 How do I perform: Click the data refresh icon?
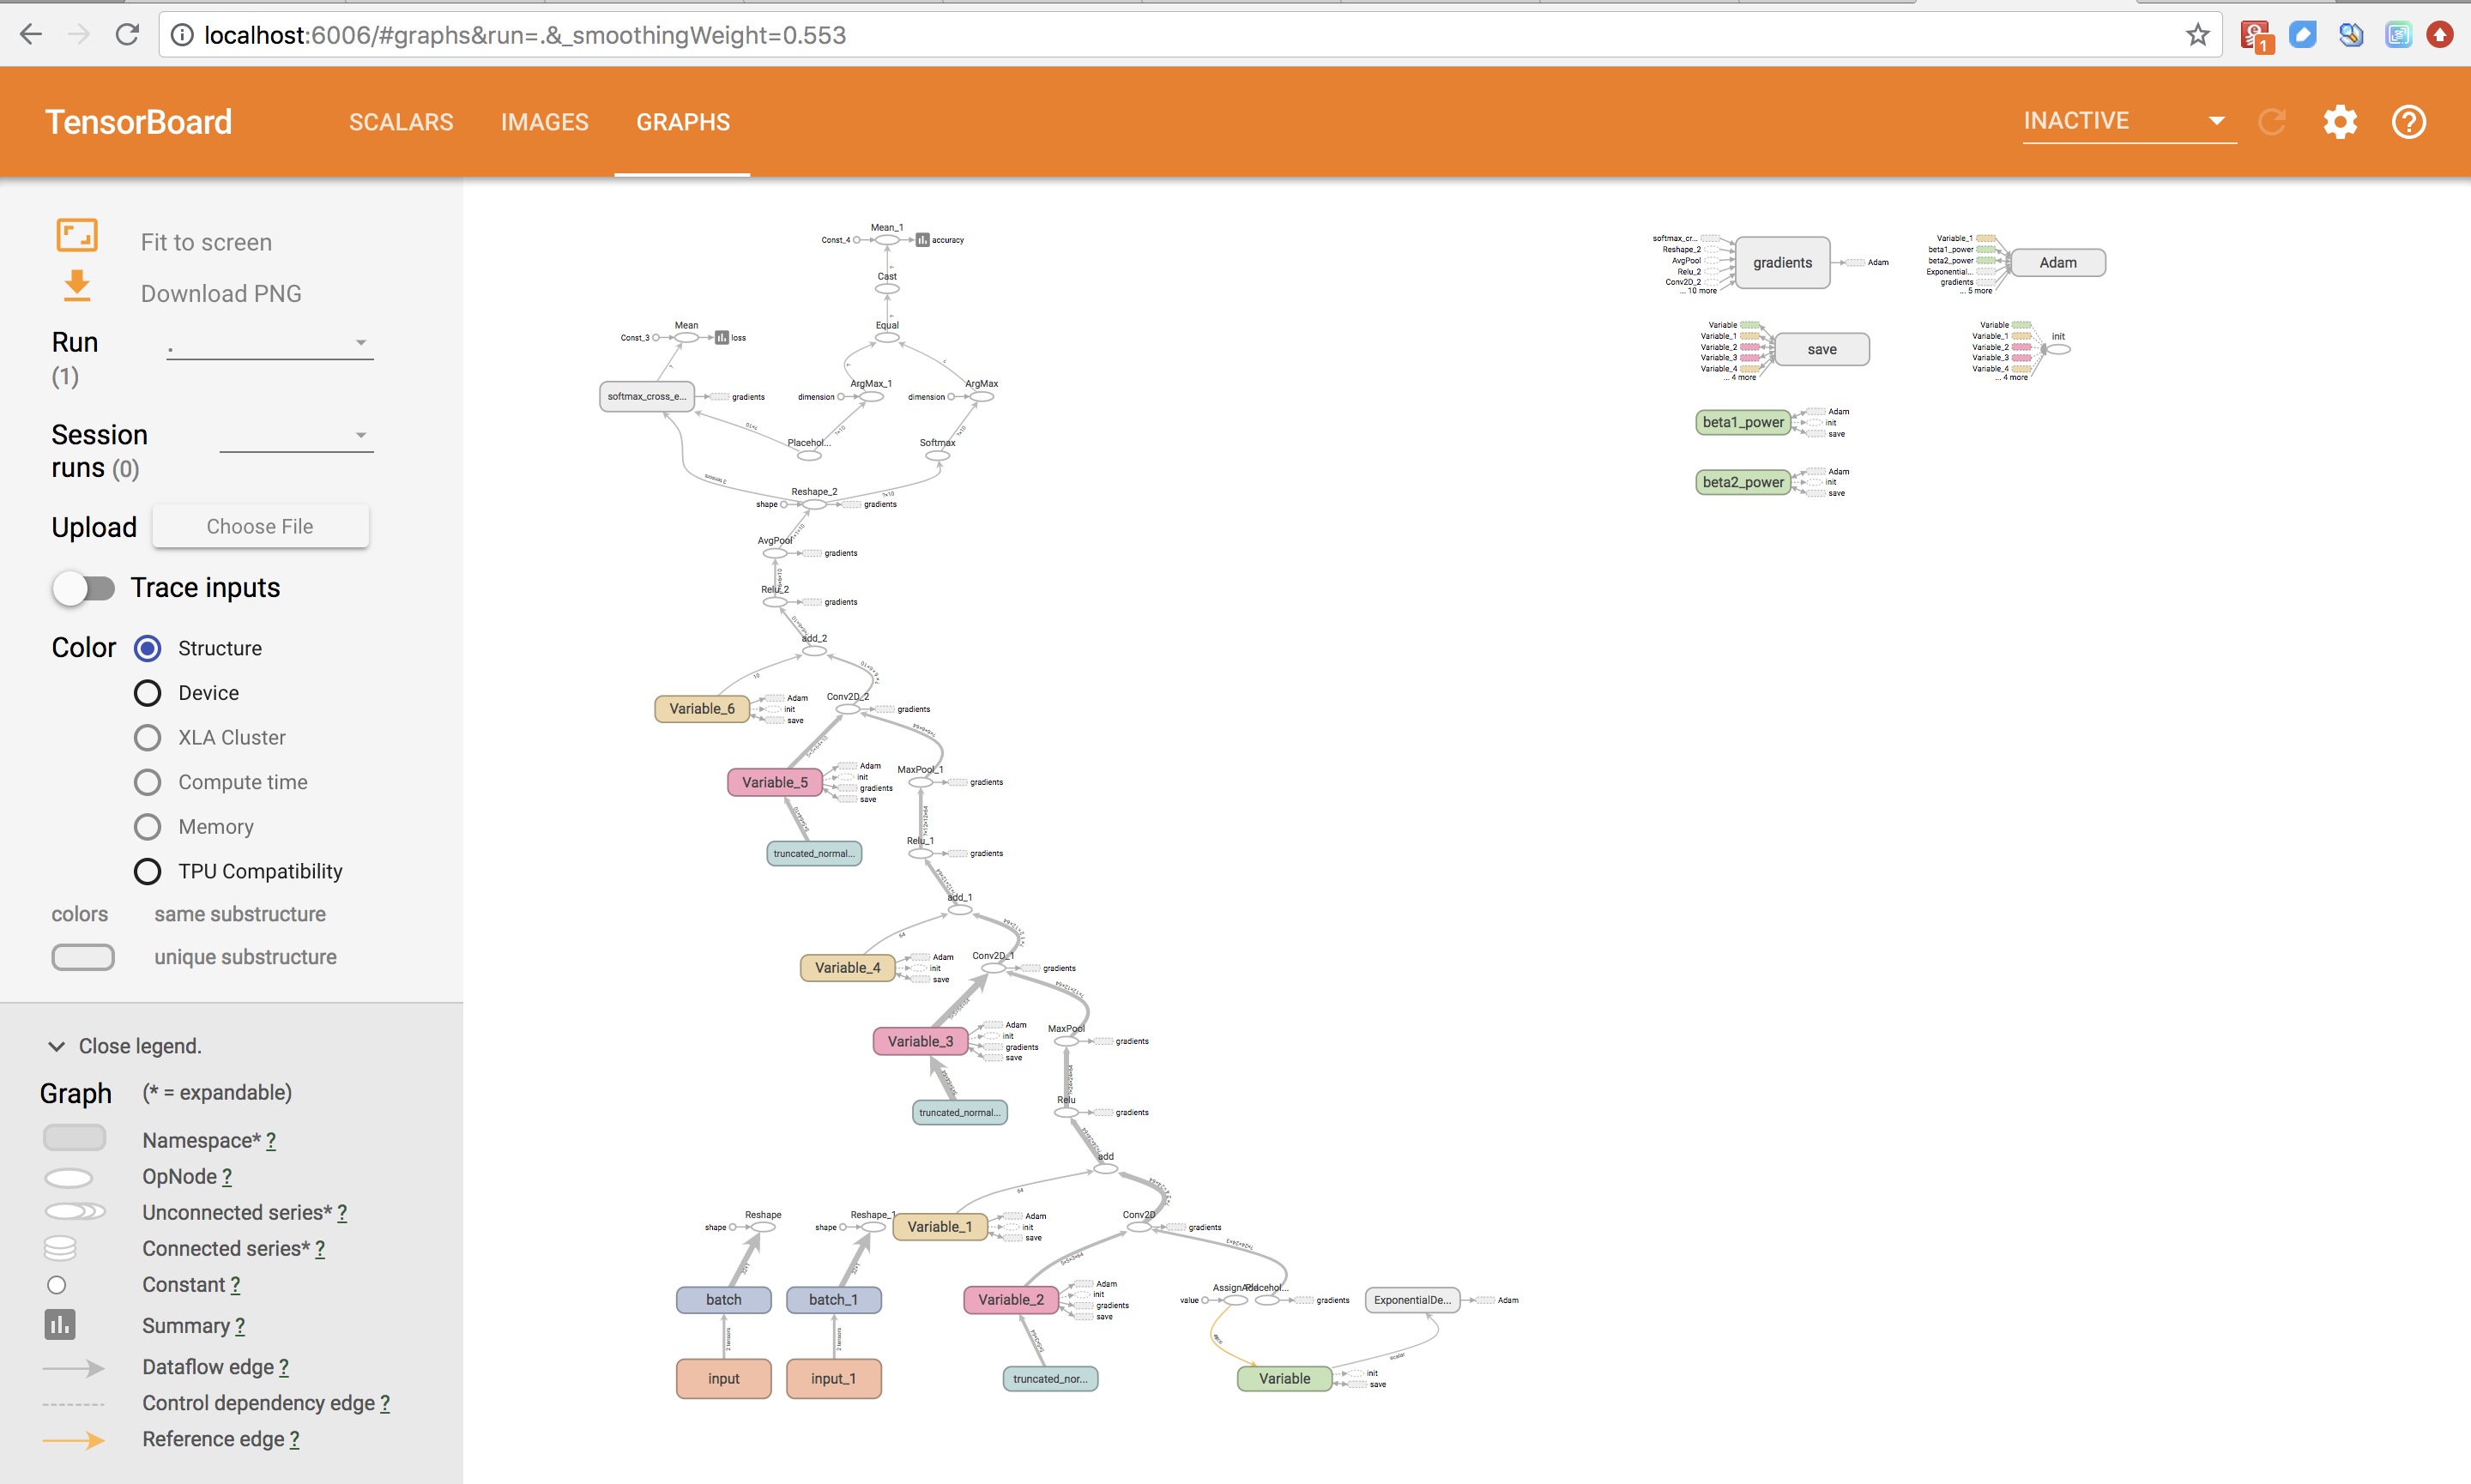pyautogui.click(x=2272, y=122)
